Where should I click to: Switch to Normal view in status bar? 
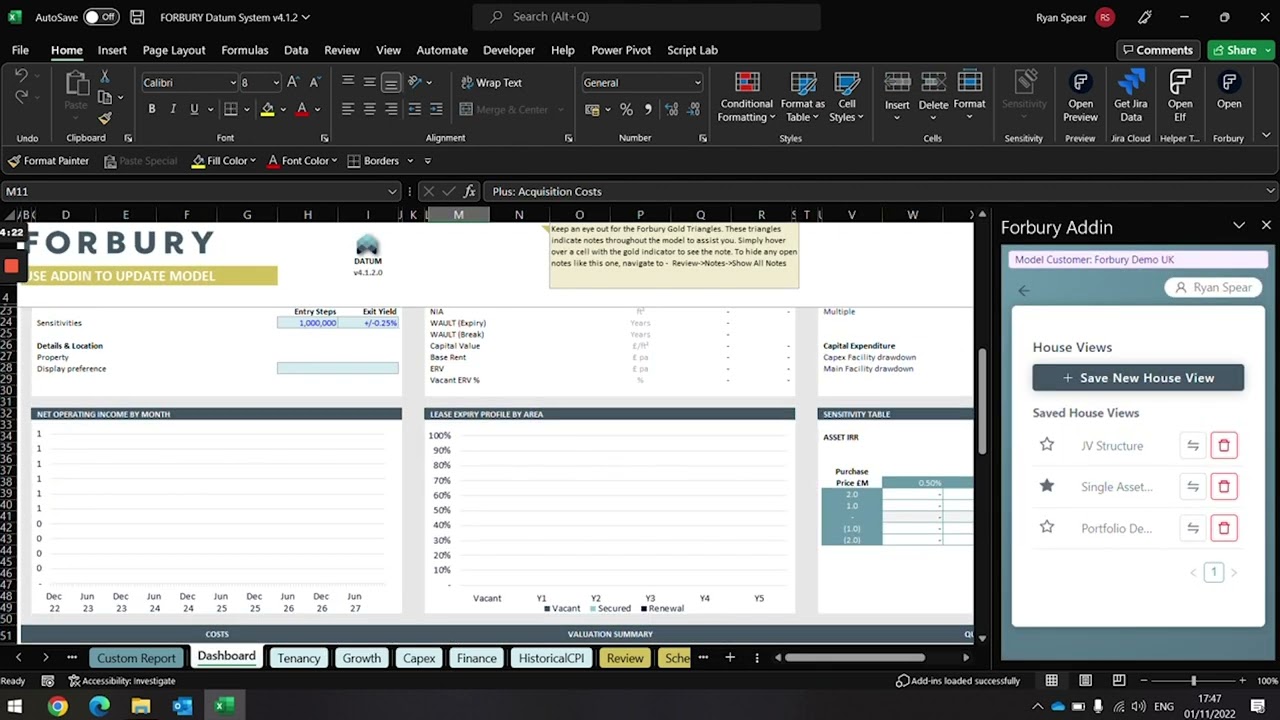(x=1051, y=681)
